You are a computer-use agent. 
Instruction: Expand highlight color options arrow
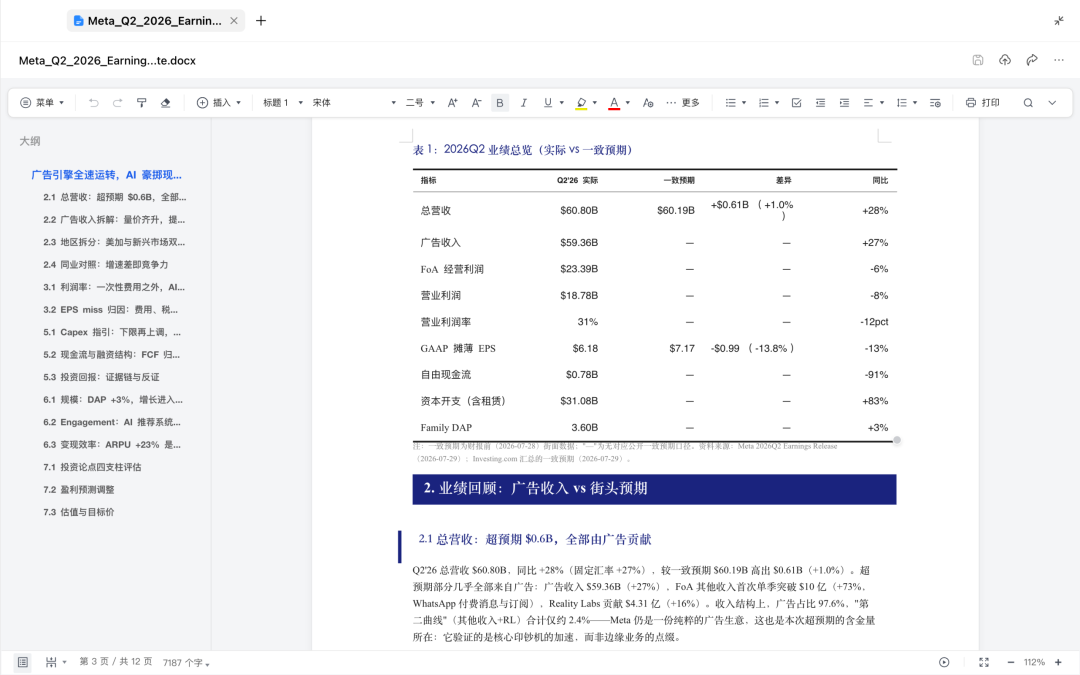(x=594, y=103)
